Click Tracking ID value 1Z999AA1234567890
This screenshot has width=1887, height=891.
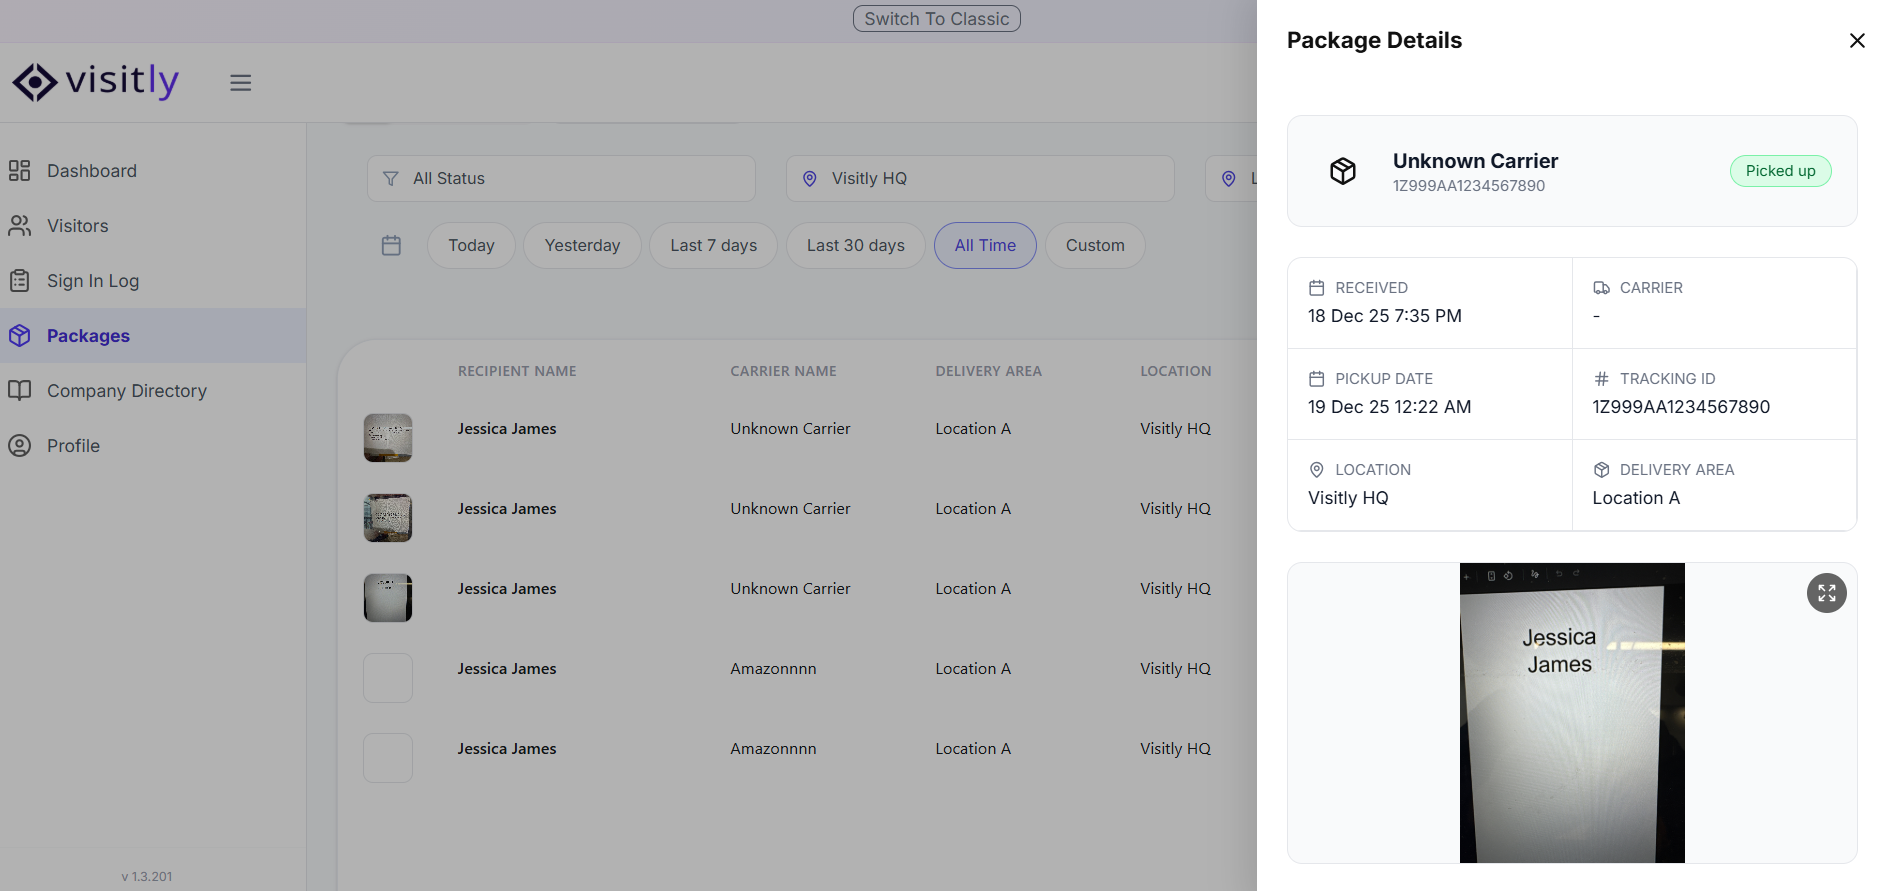[x=1681, y=407]
